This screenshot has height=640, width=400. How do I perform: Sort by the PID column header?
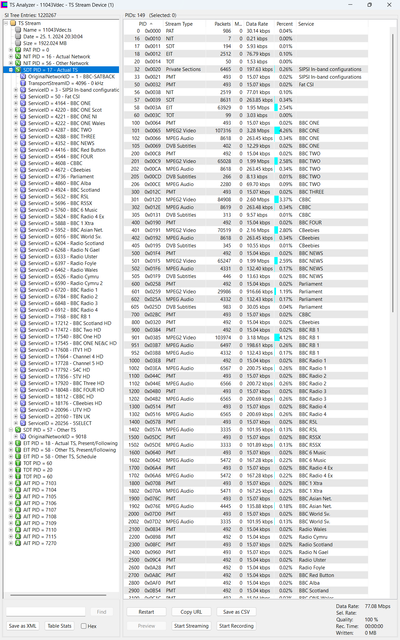click(x=143, y=24)
